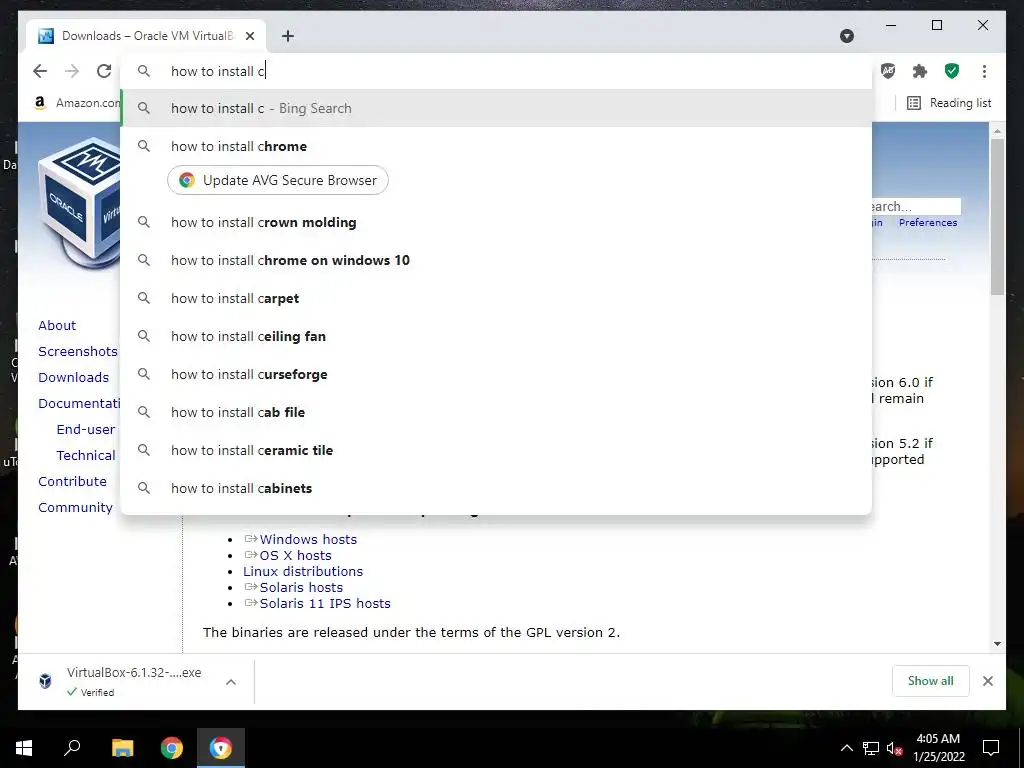Select 'how to install cab file' suggestion

point(496,412)
